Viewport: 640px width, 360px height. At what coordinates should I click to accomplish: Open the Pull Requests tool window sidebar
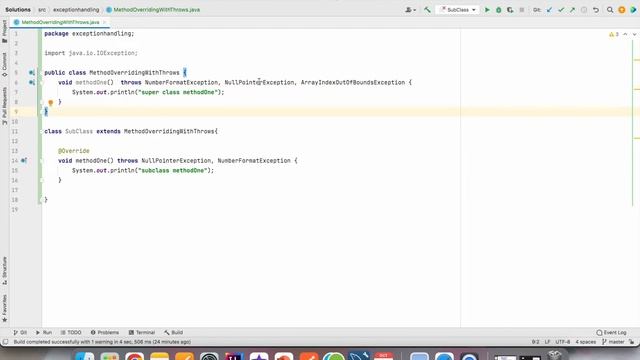point(4,106)
